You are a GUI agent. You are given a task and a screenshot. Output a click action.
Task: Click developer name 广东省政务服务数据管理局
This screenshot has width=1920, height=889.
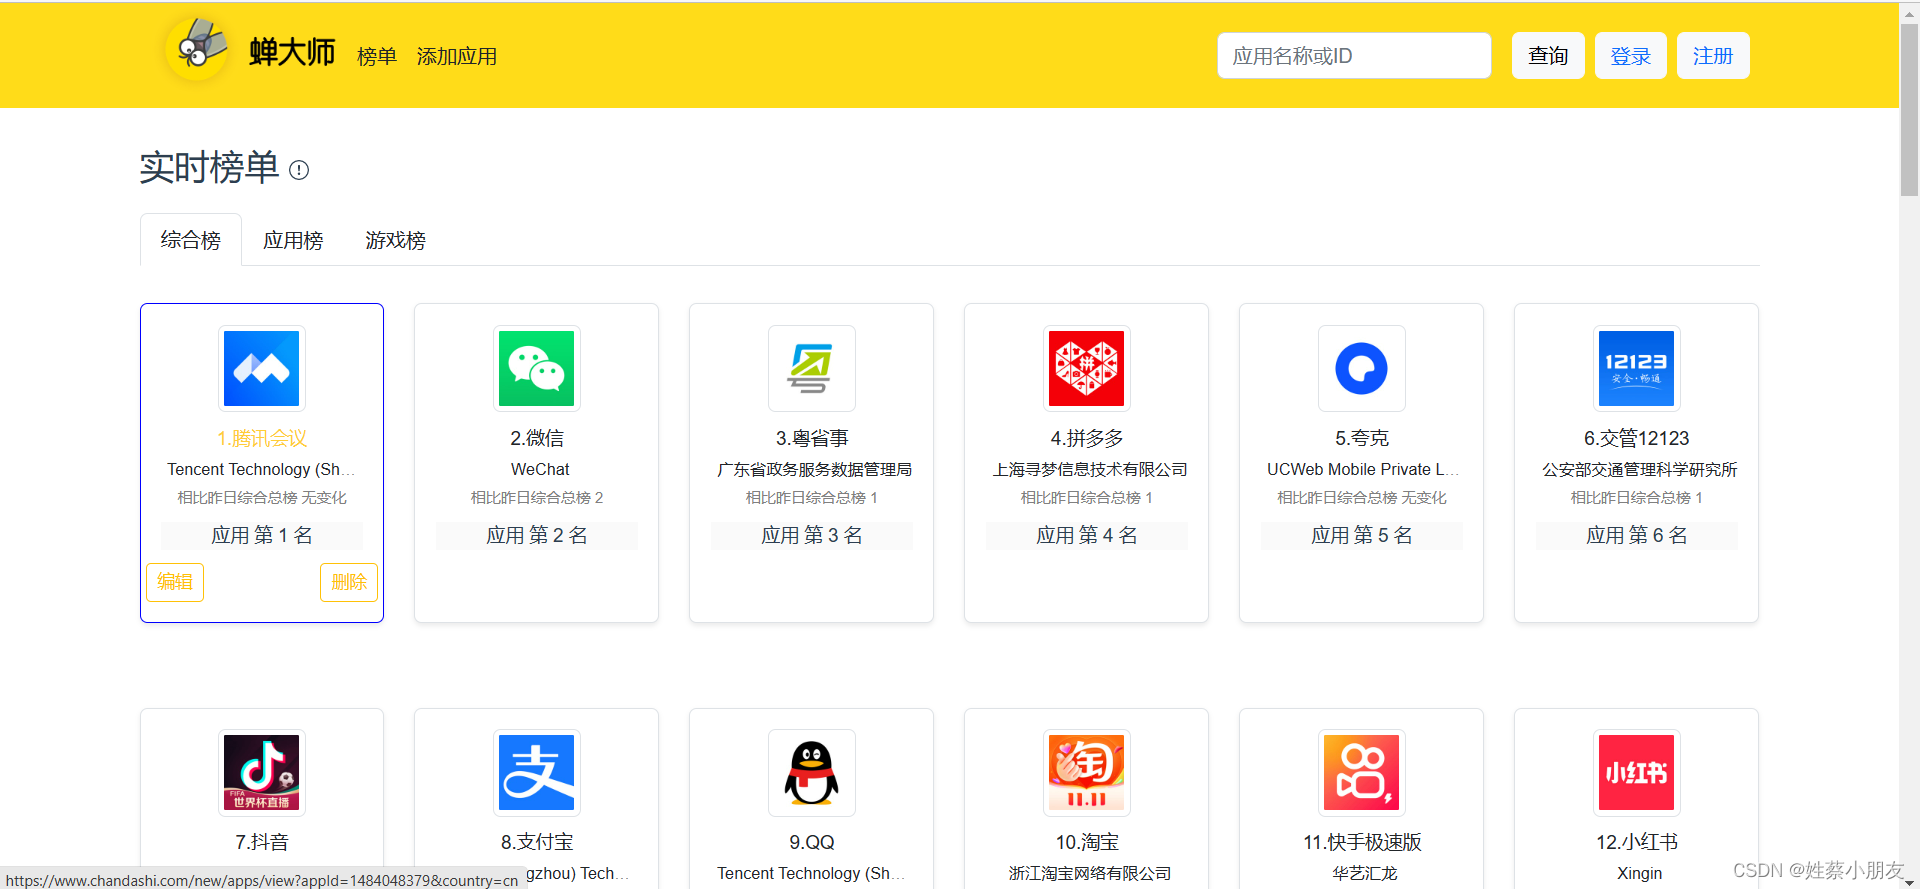point(814,469)
